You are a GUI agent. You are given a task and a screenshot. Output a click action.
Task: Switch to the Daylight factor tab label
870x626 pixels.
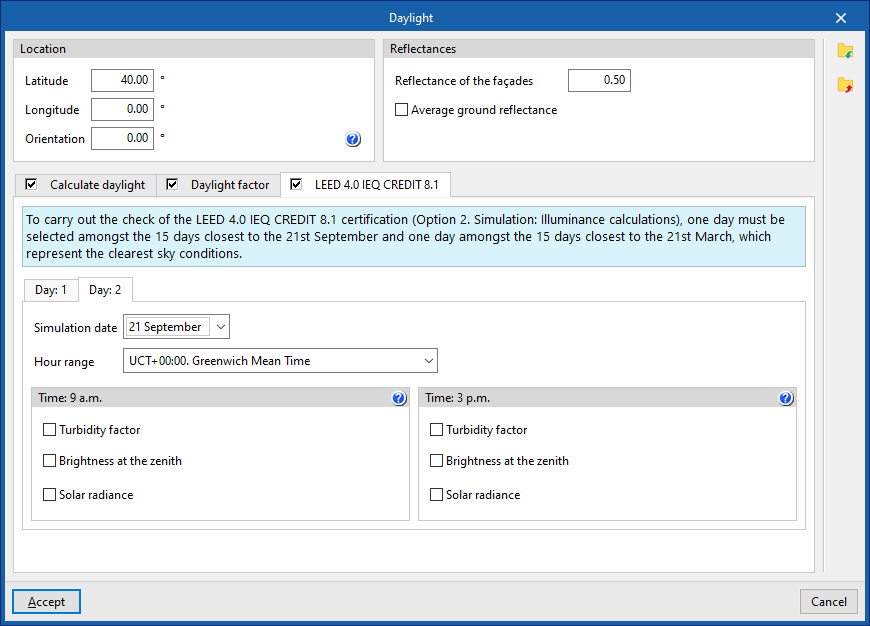[x=230, y=185]
